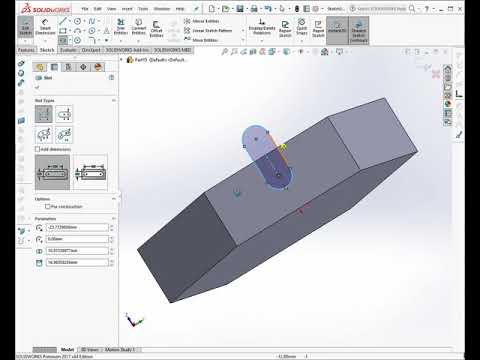Activate the Trim Entities tool
The image size is (480, 360).
pyautogui.click(x=121, y=27)
